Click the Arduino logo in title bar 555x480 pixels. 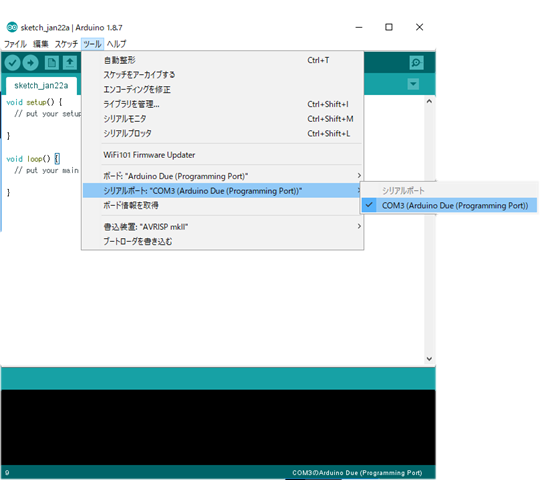[12, 27]
